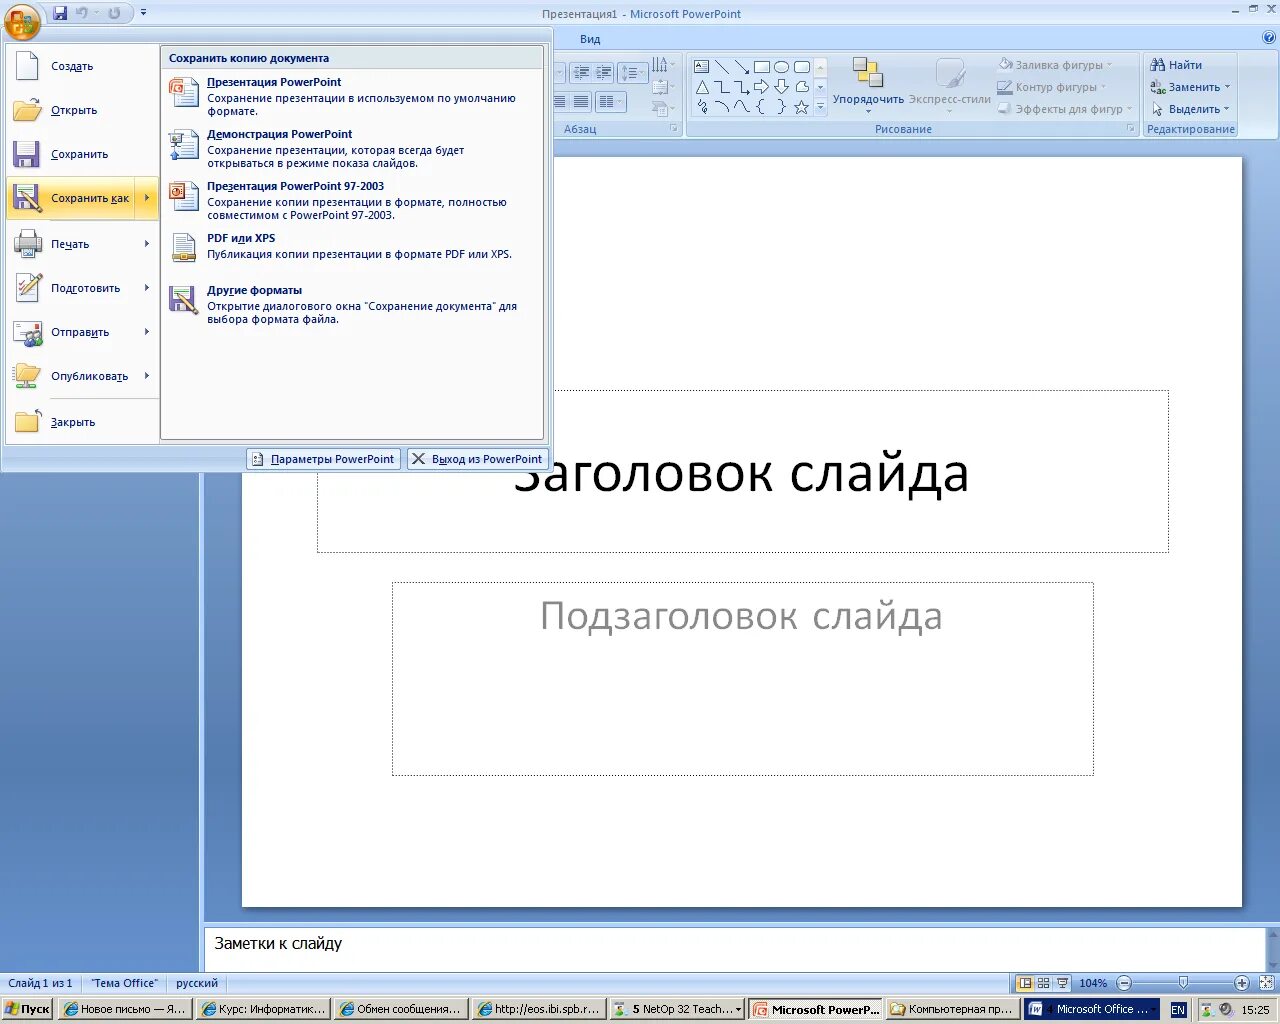Select the right block arrow shape
The image size is (1280, 1024).
(x=762, y=87)
